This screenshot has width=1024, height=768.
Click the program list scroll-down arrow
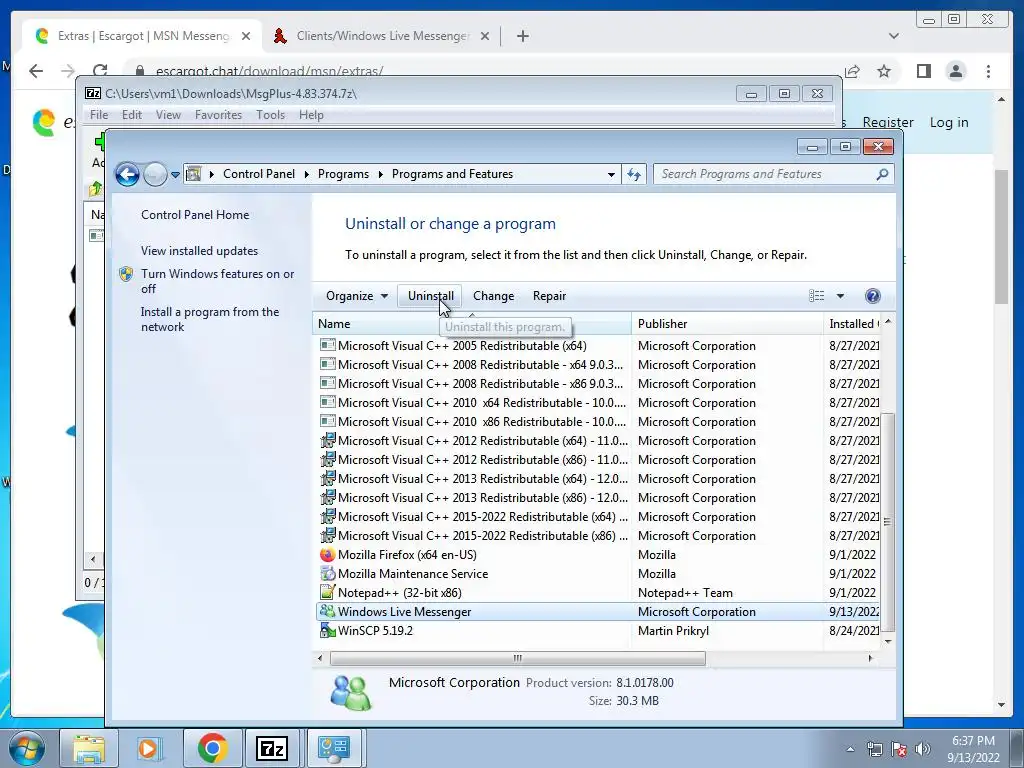click(x=888, y=641)
